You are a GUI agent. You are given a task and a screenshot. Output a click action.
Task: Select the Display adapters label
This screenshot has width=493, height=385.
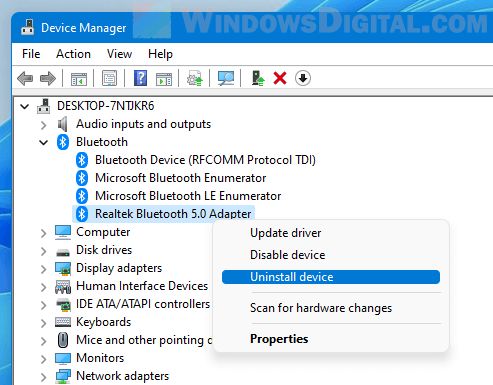coord(119,268)
